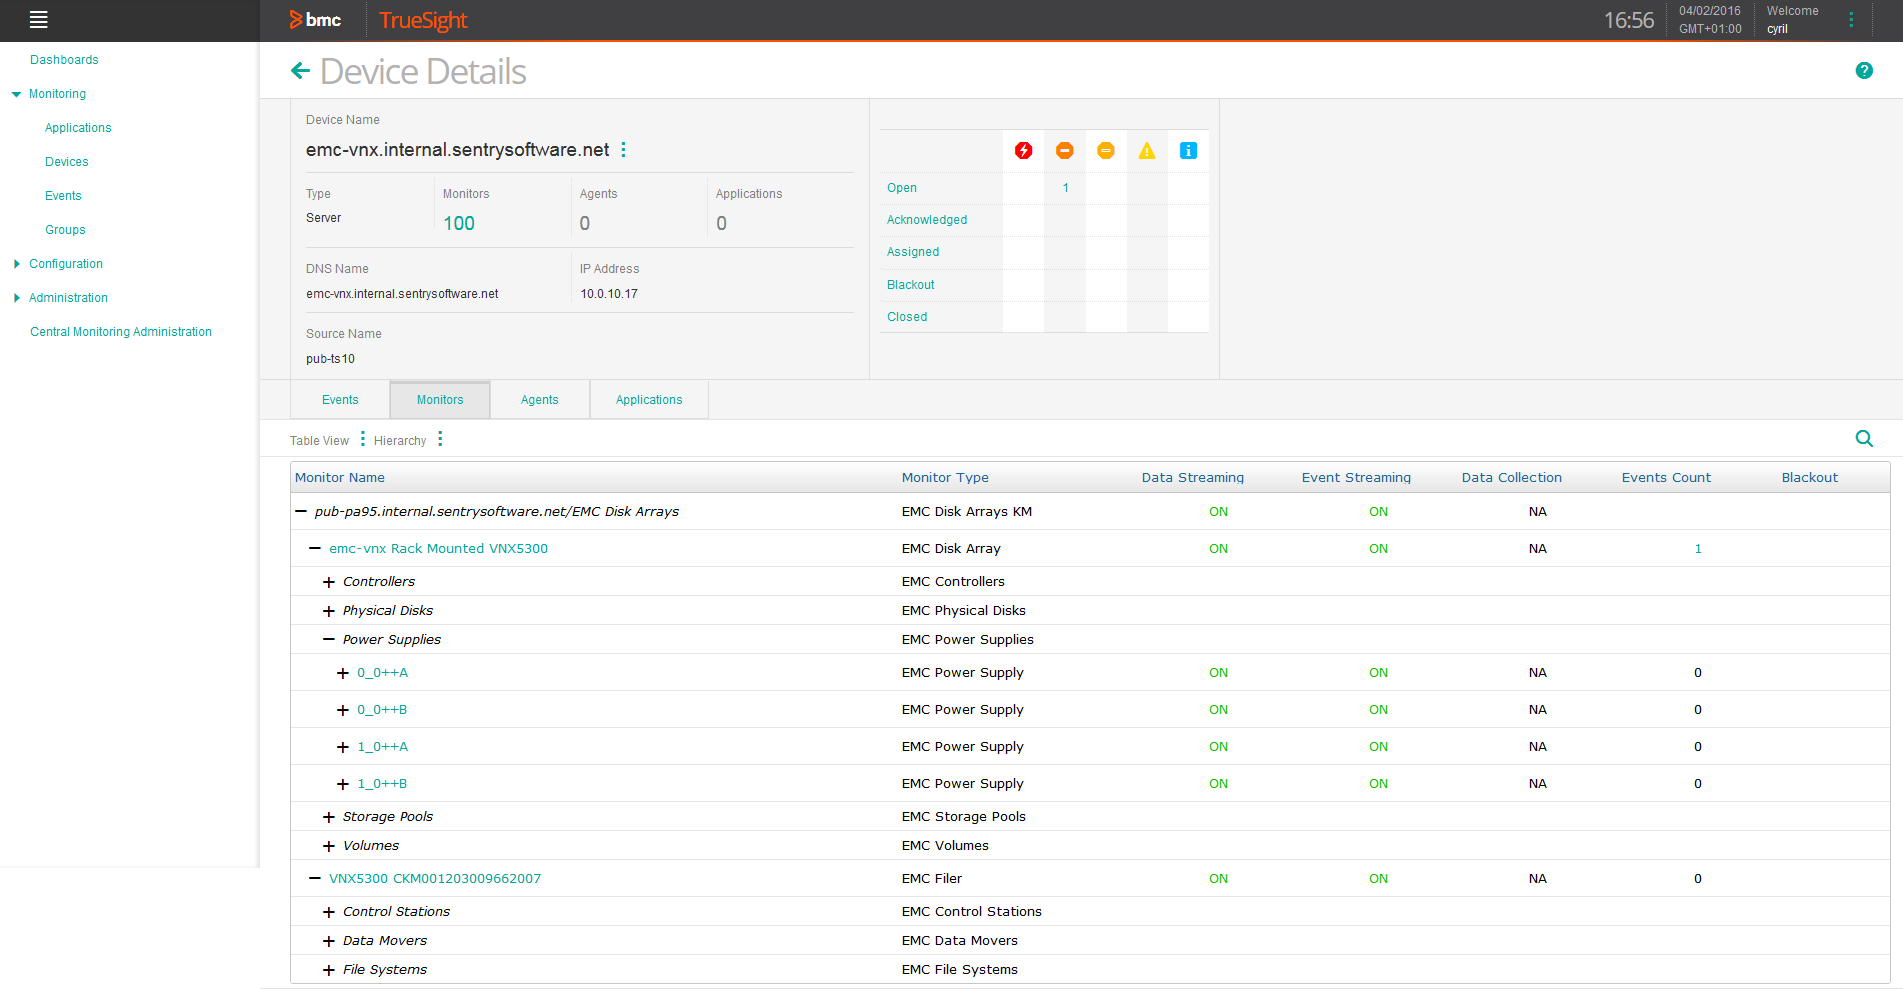Open the VNX5300 CKM001203009662007 link

tap(435, 878)
